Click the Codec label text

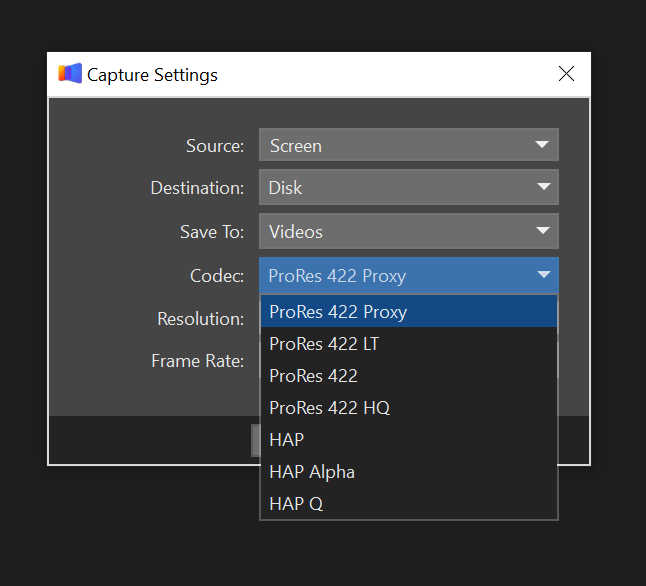pos(217,276)
